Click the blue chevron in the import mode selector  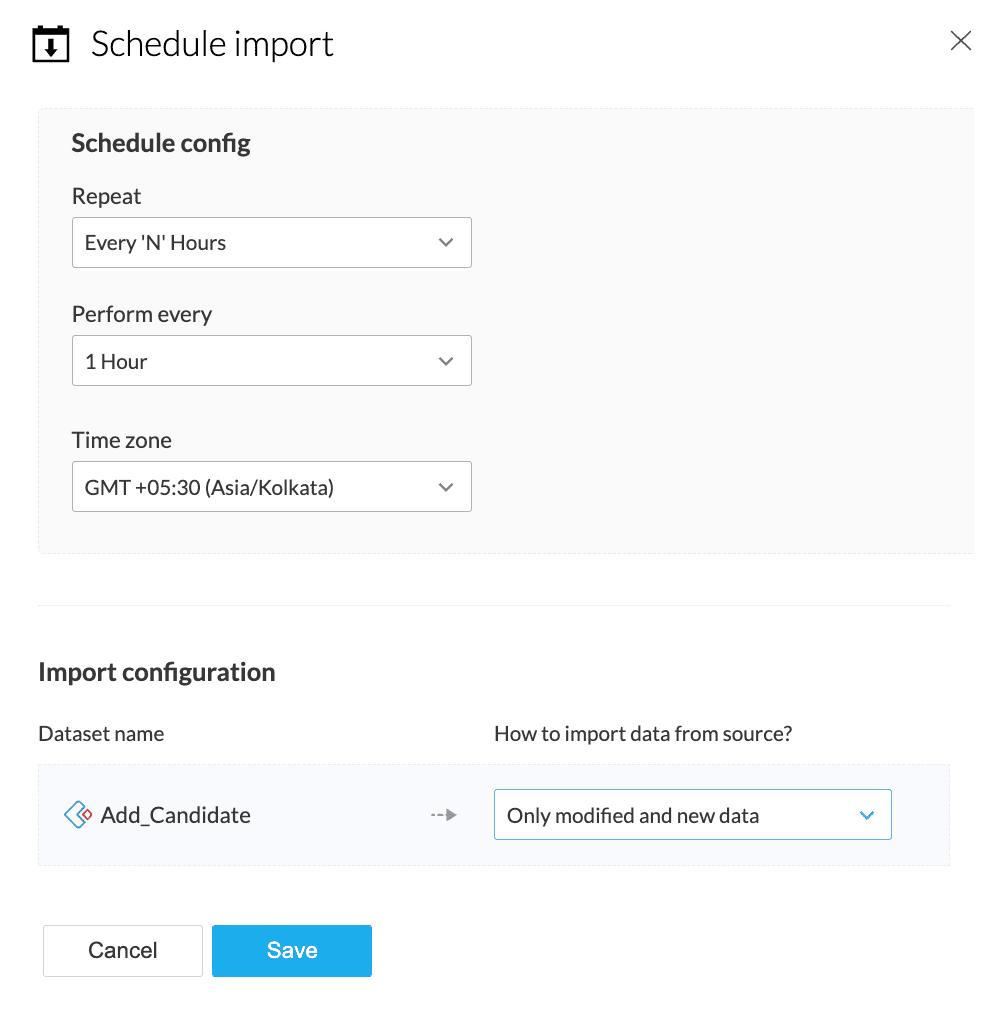tap(867, 815)
